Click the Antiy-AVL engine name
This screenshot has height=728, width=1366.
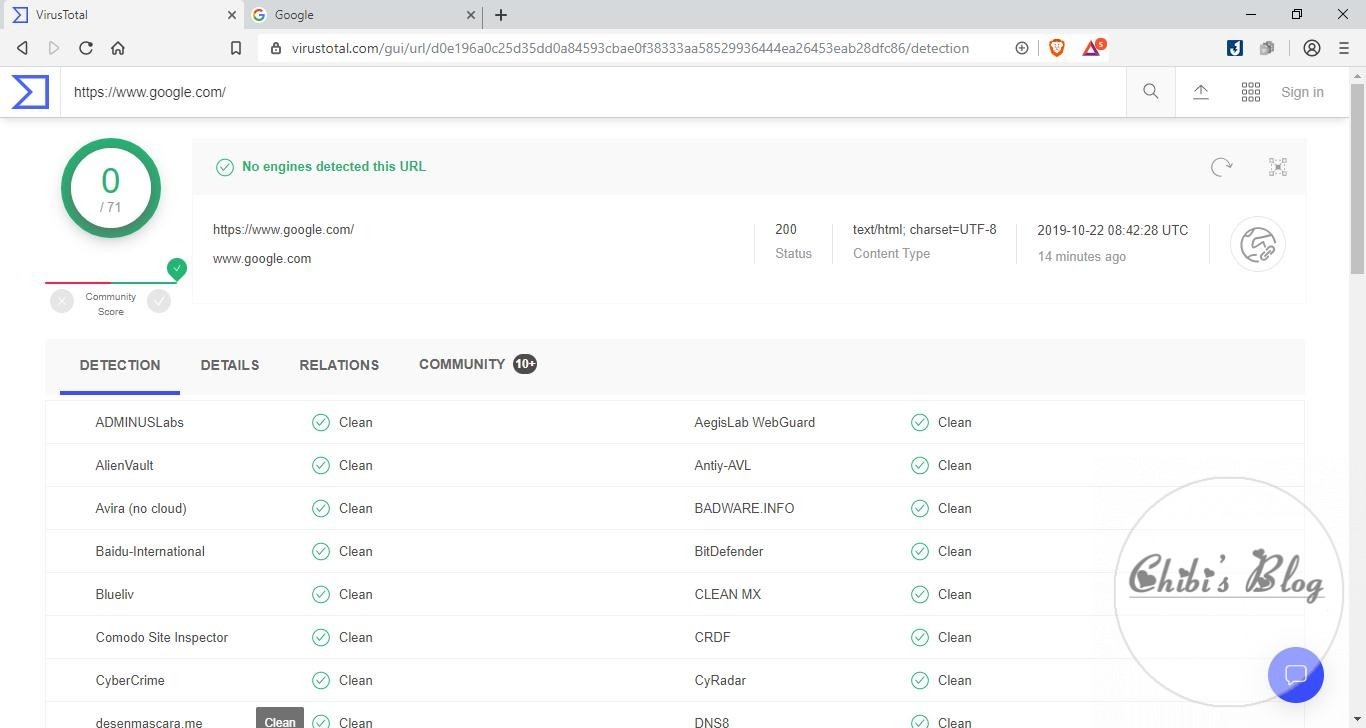(x=723, y=465)
